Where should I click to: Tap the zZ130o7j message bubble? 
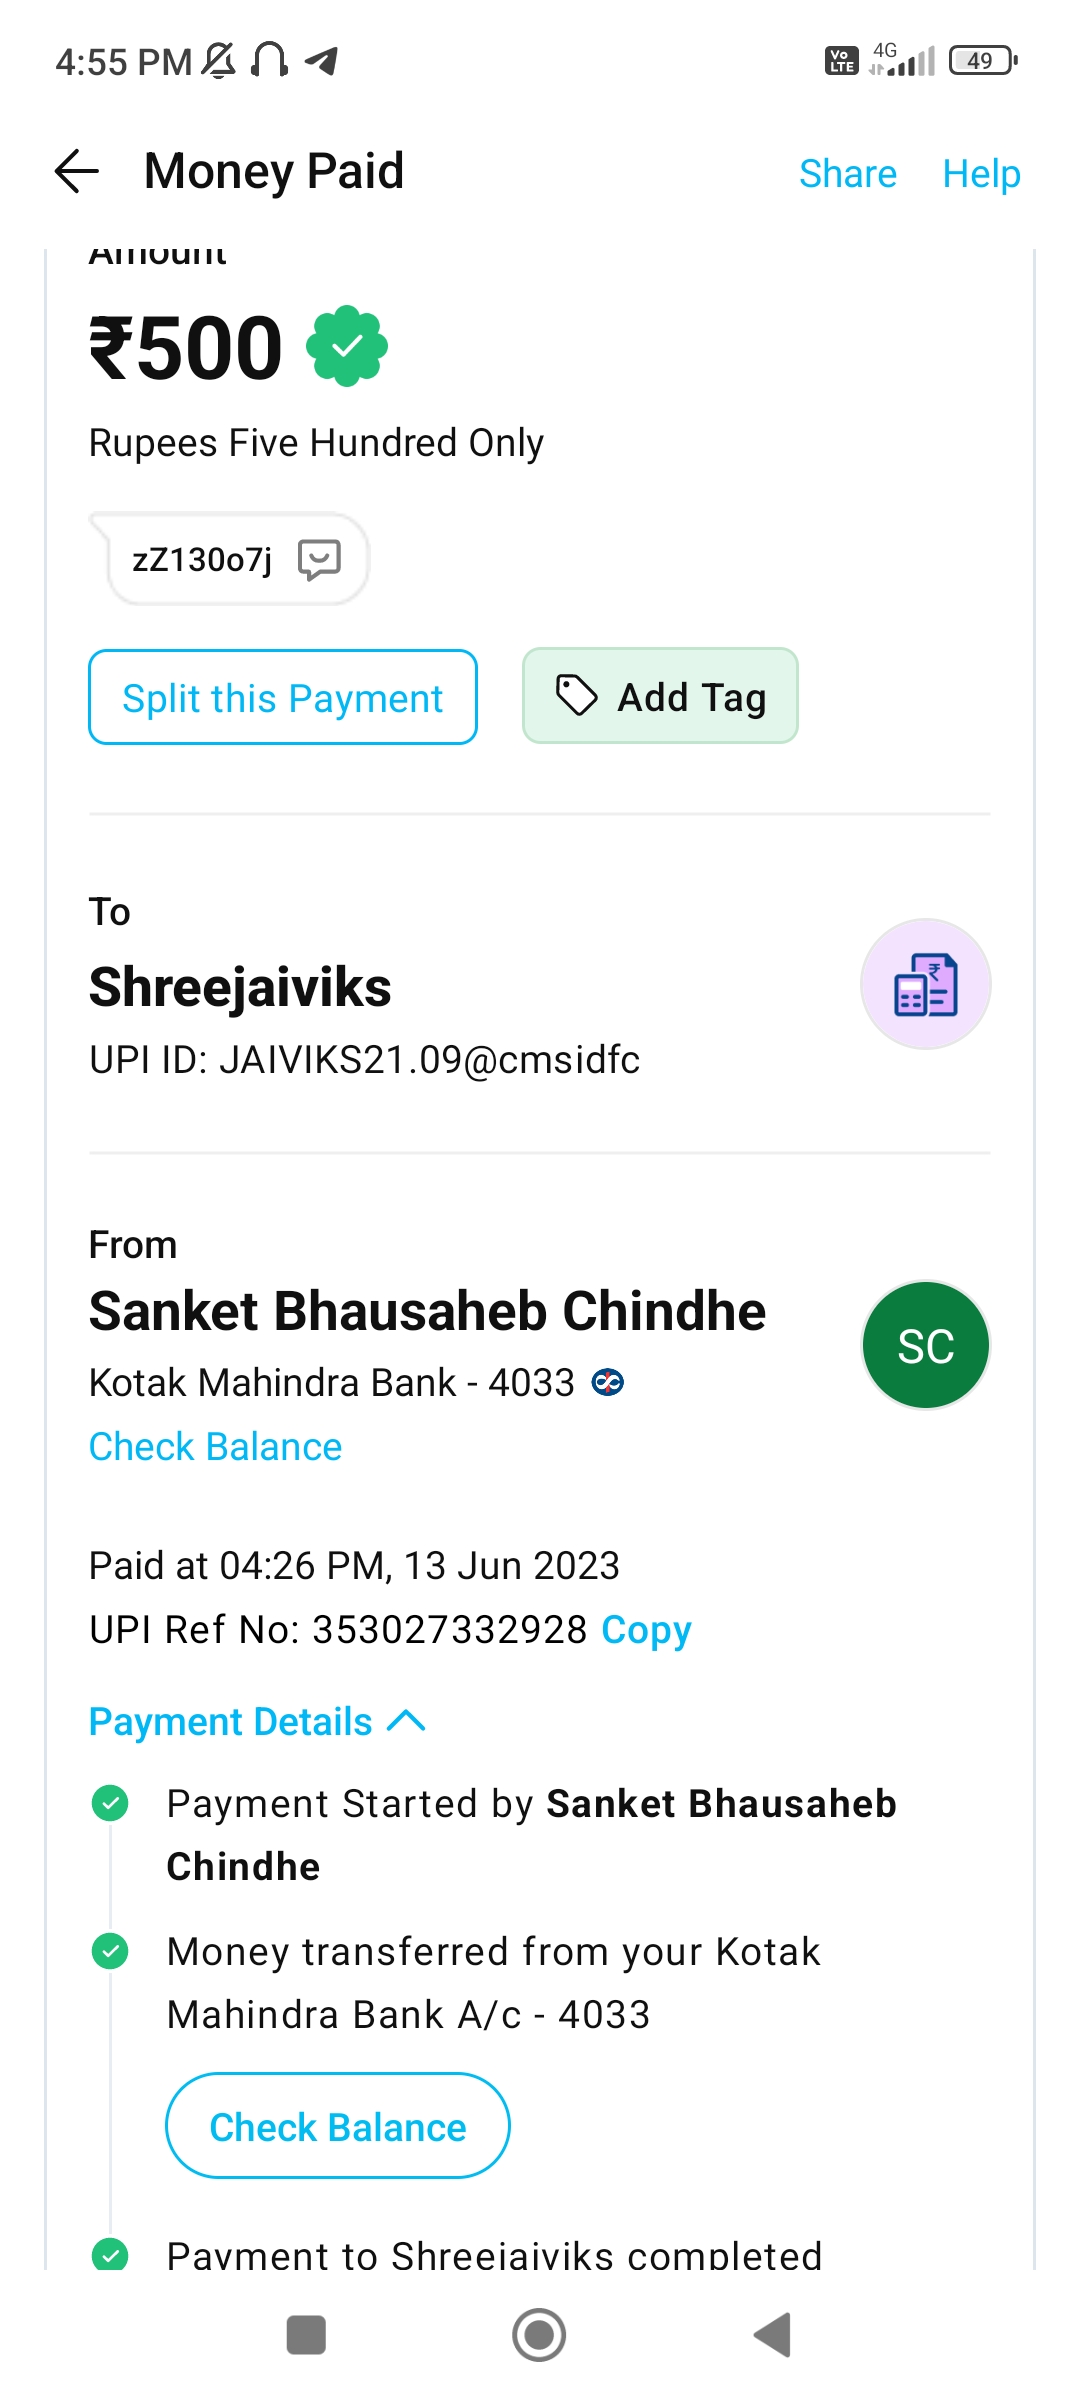202,560
